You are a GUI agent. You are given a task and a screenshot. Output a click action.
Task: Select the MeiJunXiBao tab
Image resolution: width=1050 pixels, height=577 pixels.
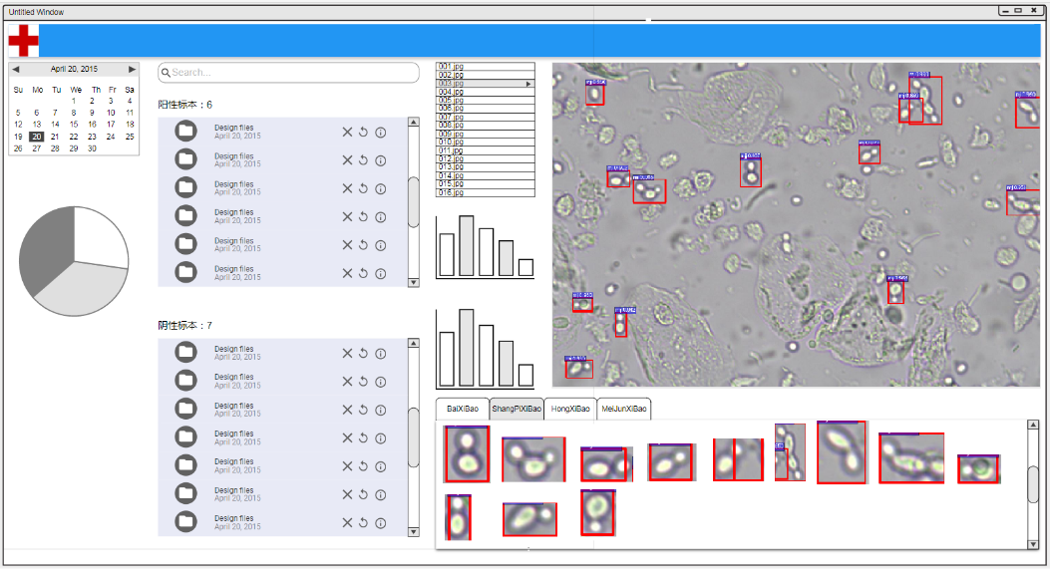tap(624, 409)
